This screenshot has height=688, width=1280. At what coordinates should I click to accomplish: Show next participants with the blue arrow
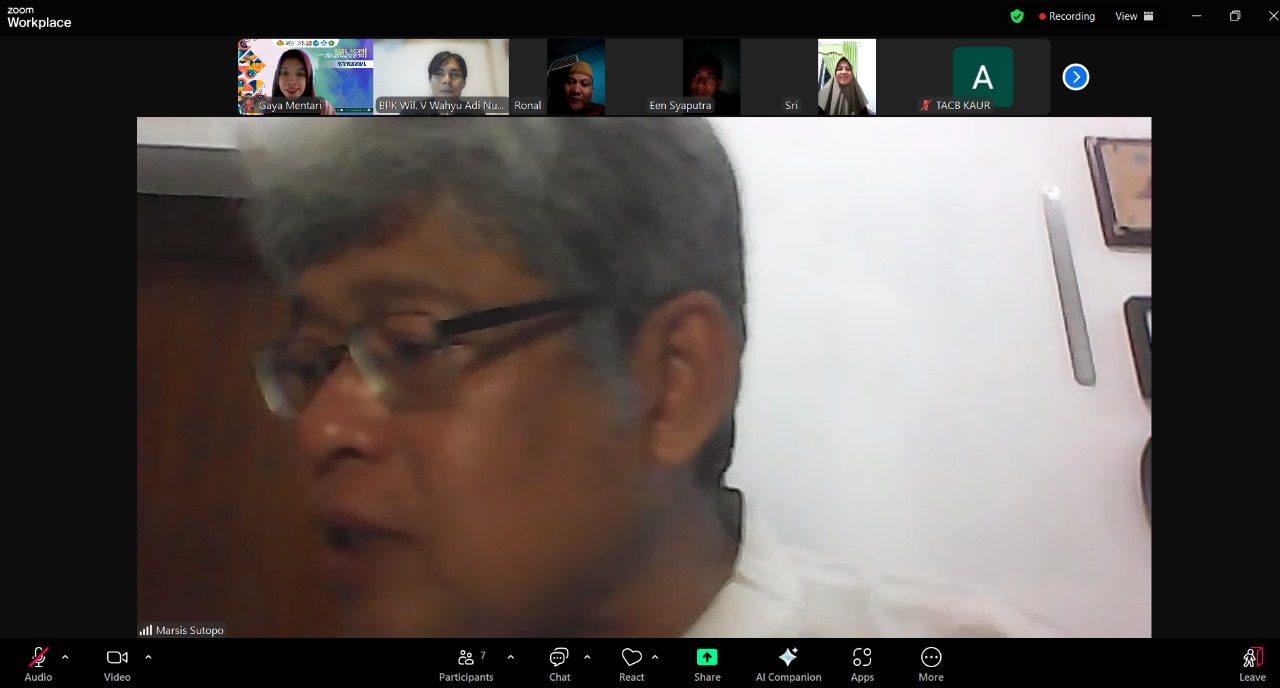[1075, 77]
